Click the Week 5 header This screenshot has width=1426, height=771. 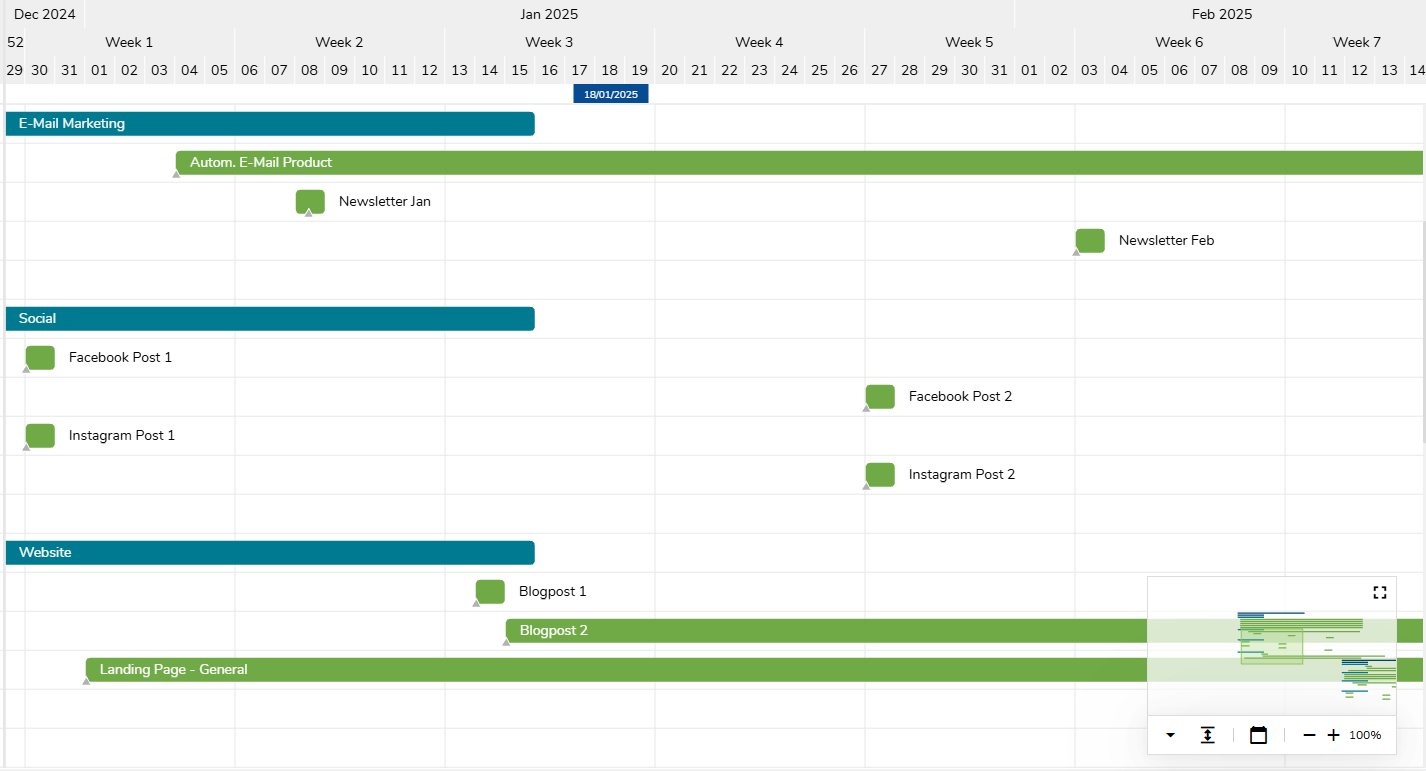point(969,42)
